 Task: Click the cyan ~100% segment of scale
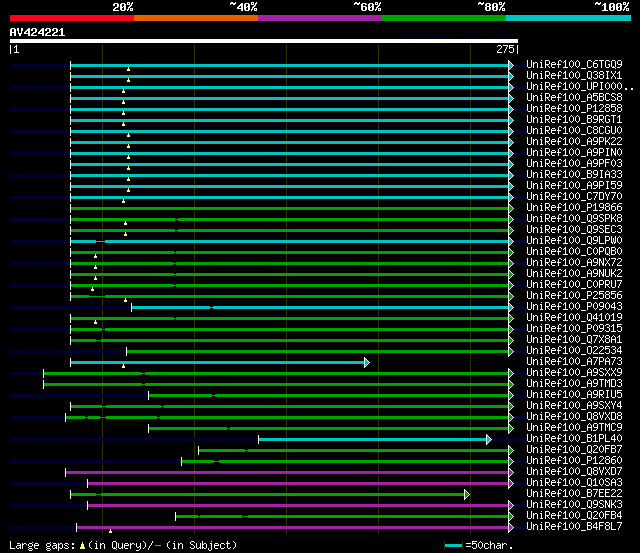pyautogui.click(x=568, y=18)
